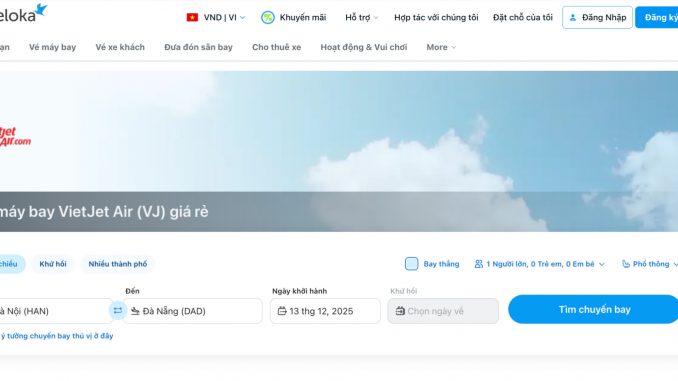Click calendar icon in Ngày khởi hành
The image size is (678, 381).
pos(282,311)
